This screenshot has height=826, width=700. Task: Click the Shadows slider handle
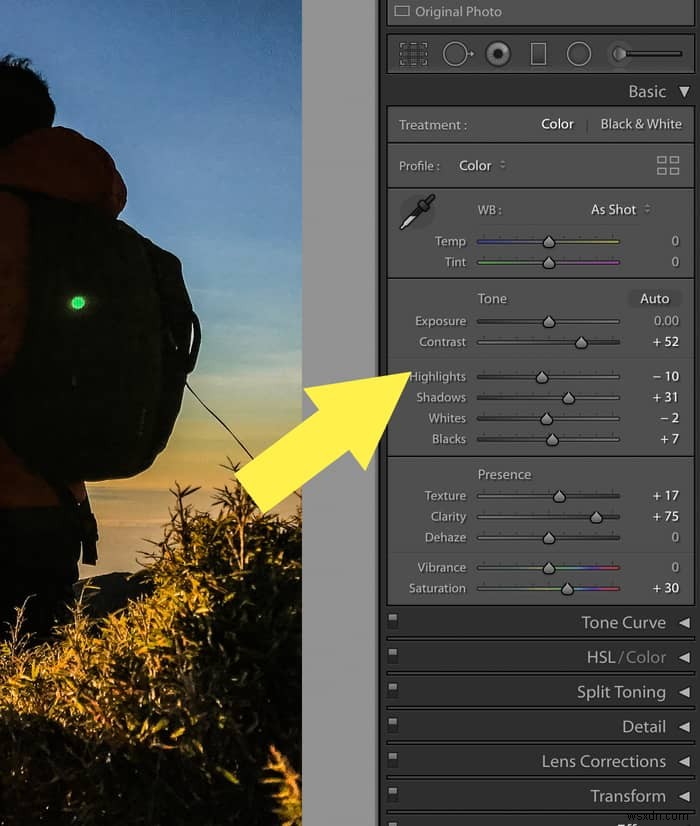pyautogui.click(x=568, y=398)
